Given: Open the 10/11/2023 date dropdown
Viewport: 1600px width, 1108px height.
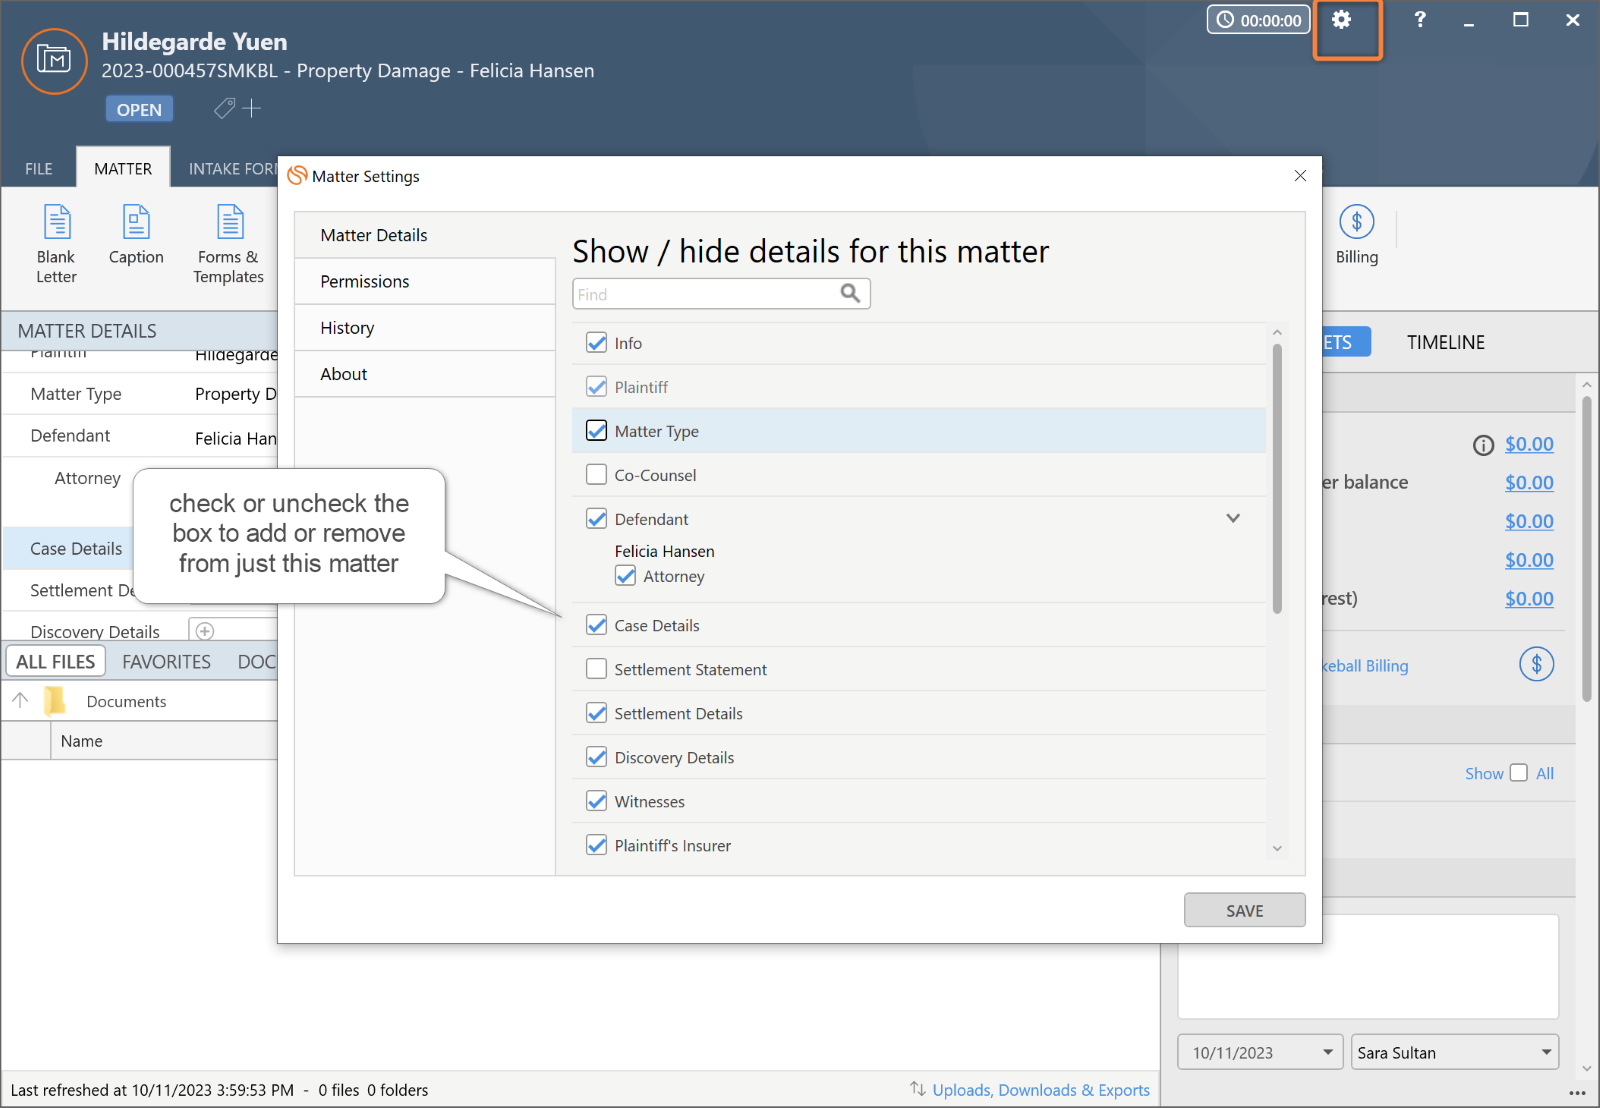Looking at the screenshot, I should [1328, 1052].
